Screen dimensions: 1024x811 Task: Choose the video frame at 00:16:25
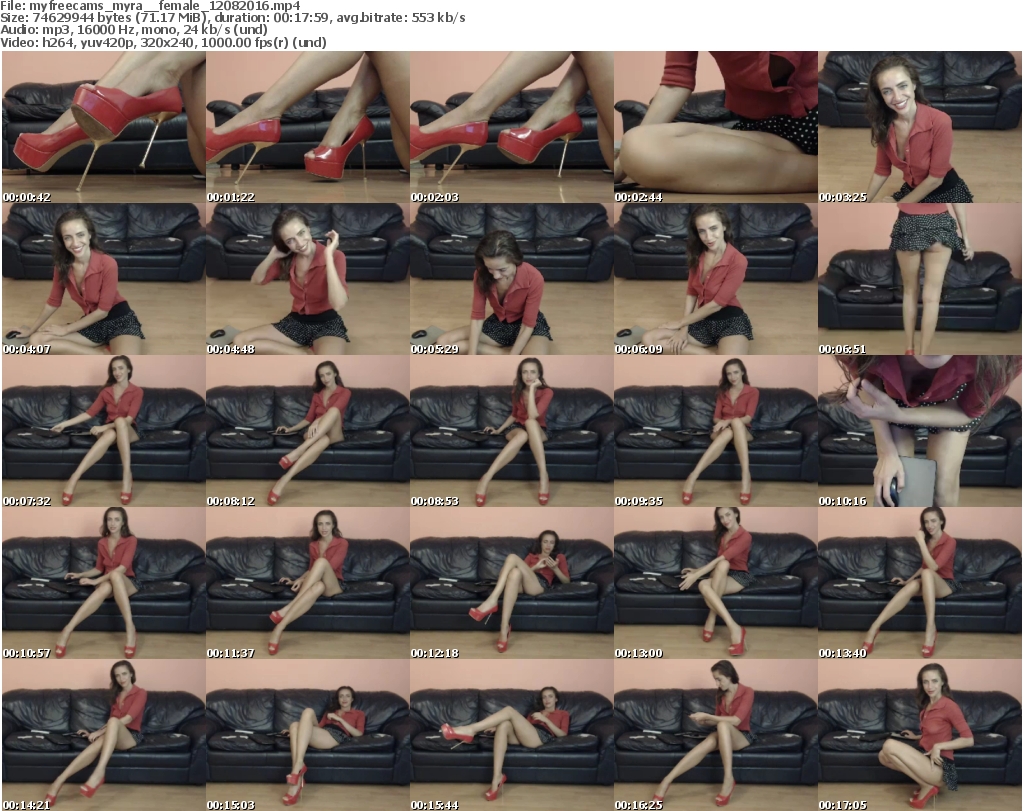point(716,735)
